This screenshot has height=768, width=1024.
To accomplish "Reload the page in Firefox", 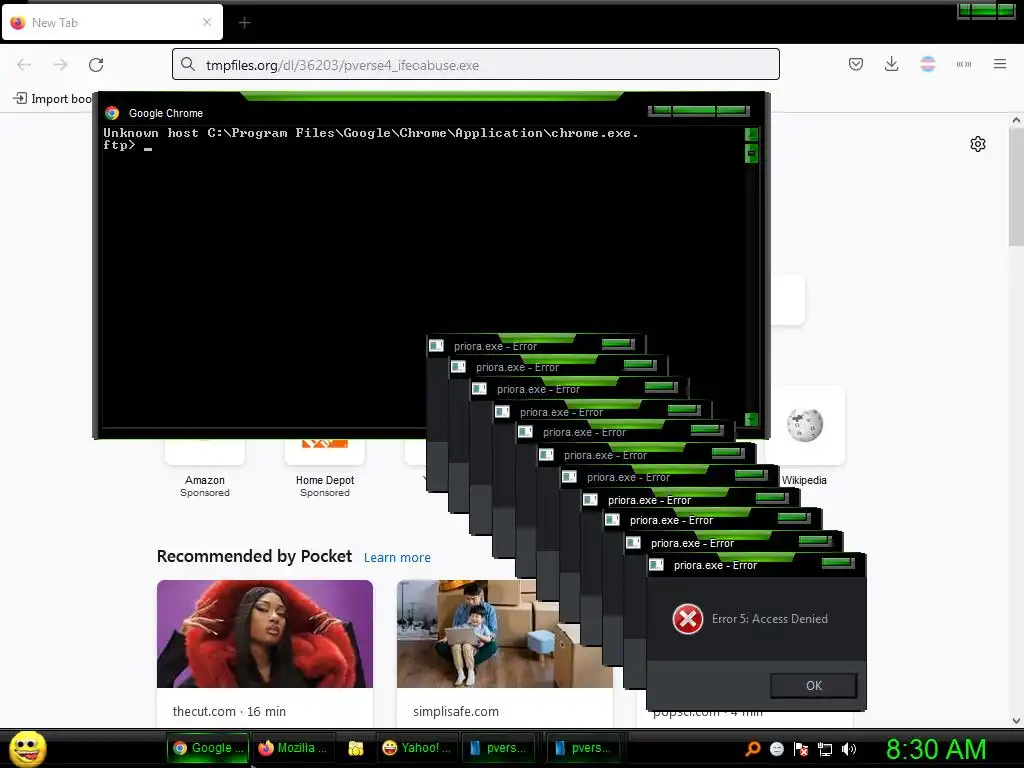I will 96,65.
